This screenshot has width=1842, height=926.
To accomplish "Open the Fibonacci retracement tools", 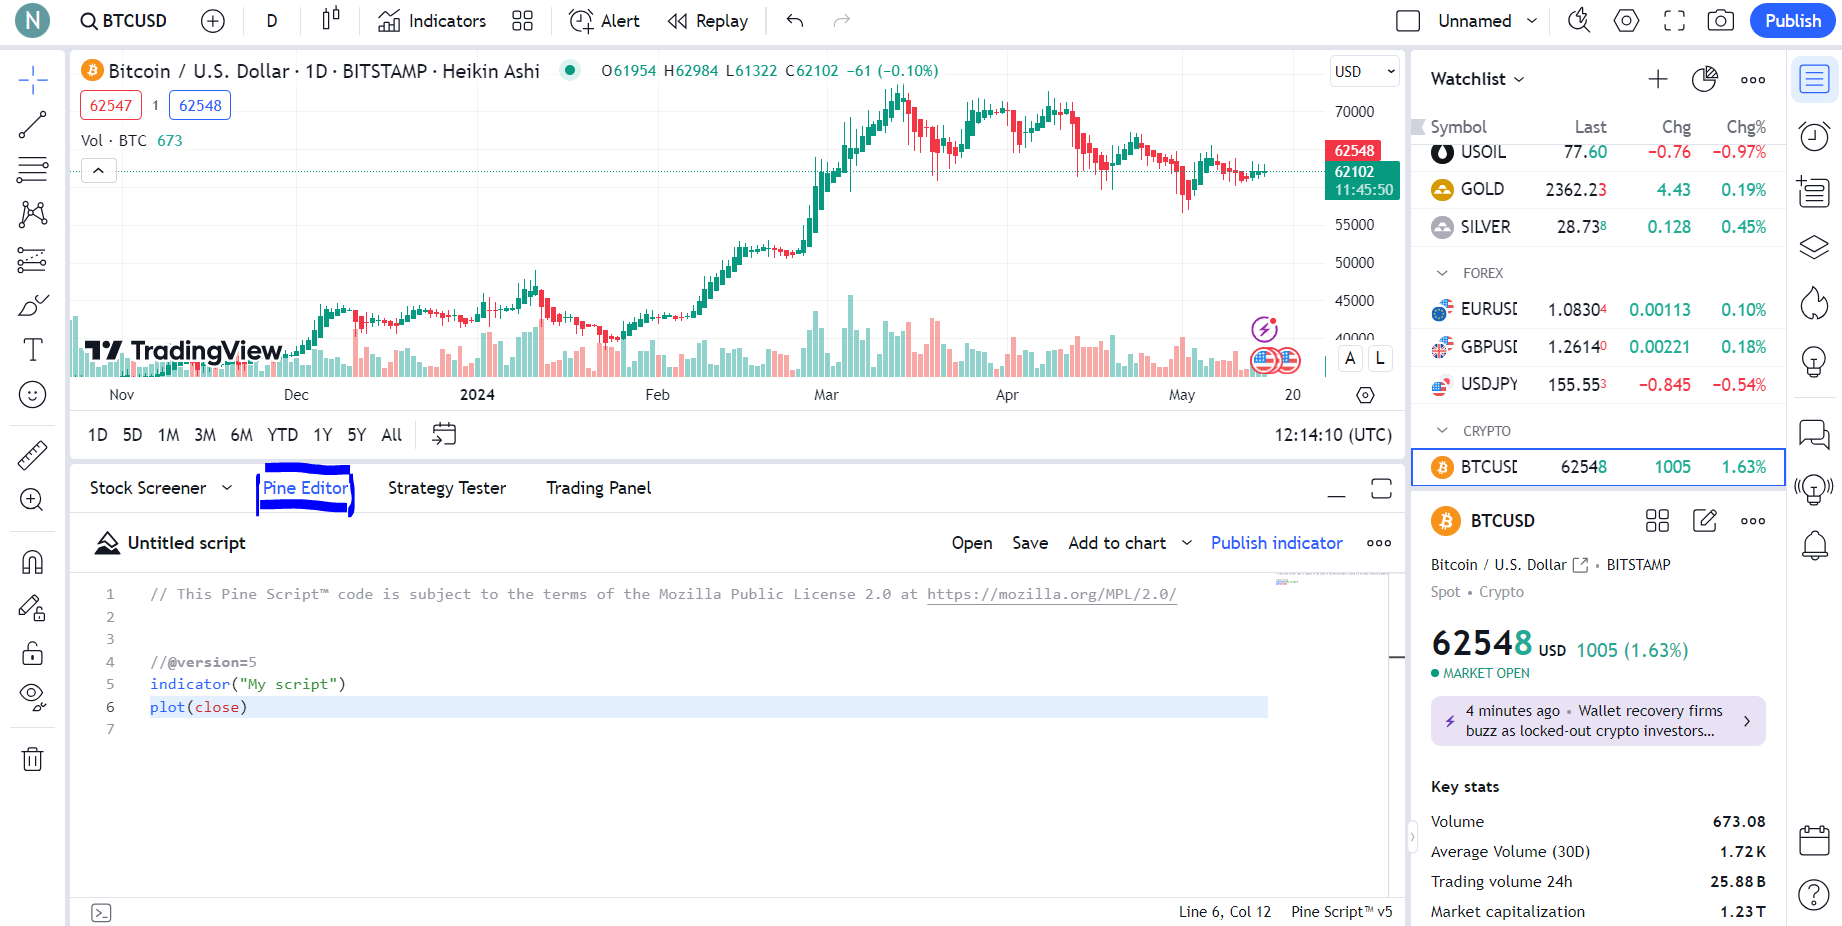I will click(x=32, y=170).
